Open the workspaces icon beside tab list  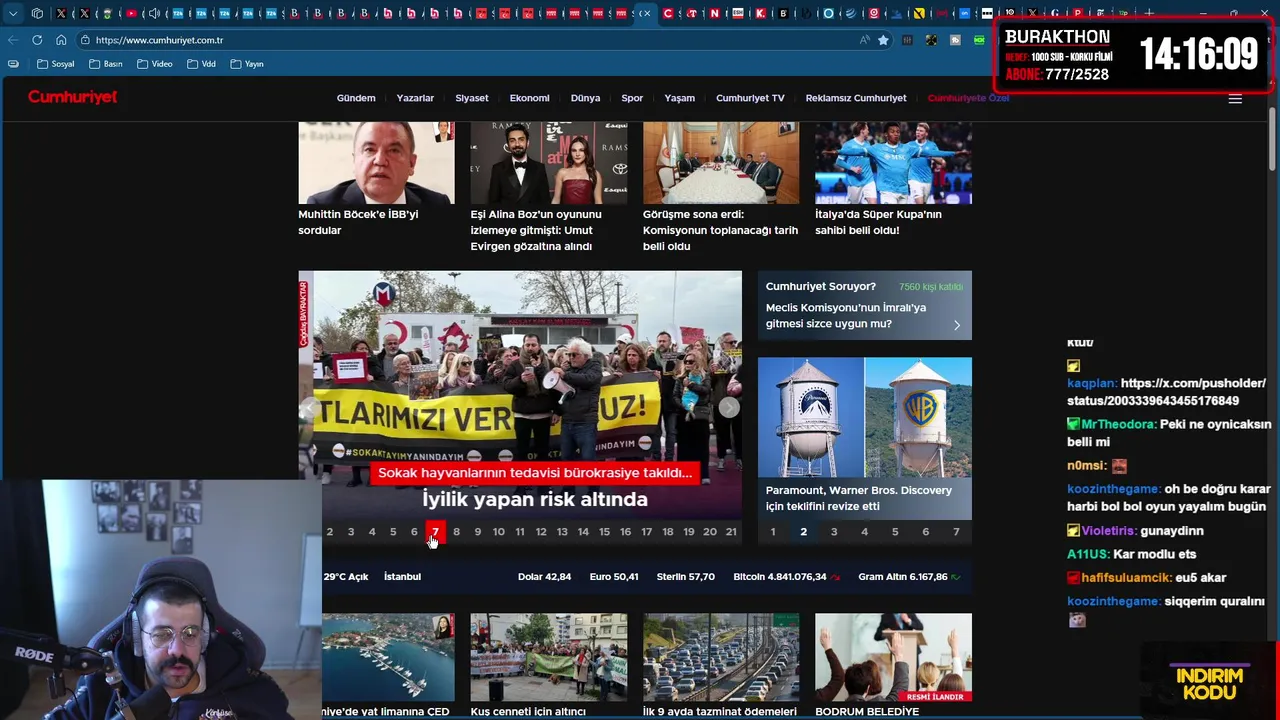(37, 13)
